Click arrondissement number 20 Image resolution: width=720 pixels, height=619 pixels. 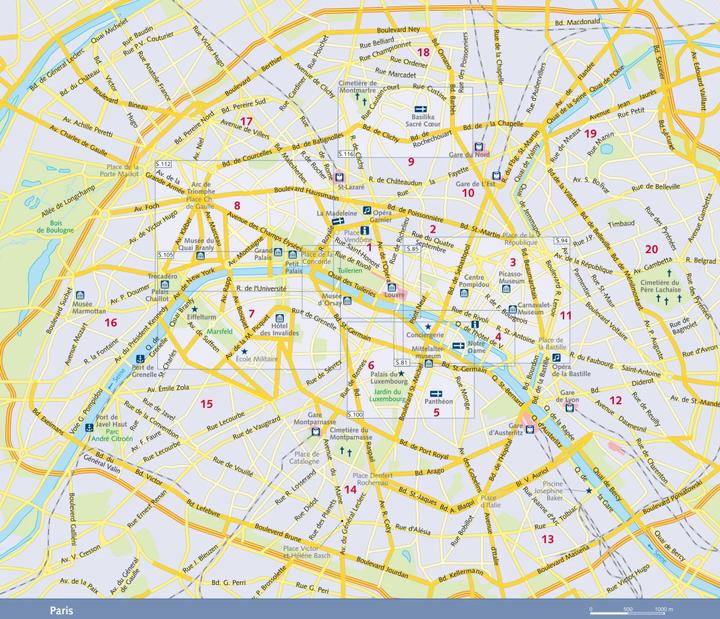(x=652, y=249)
